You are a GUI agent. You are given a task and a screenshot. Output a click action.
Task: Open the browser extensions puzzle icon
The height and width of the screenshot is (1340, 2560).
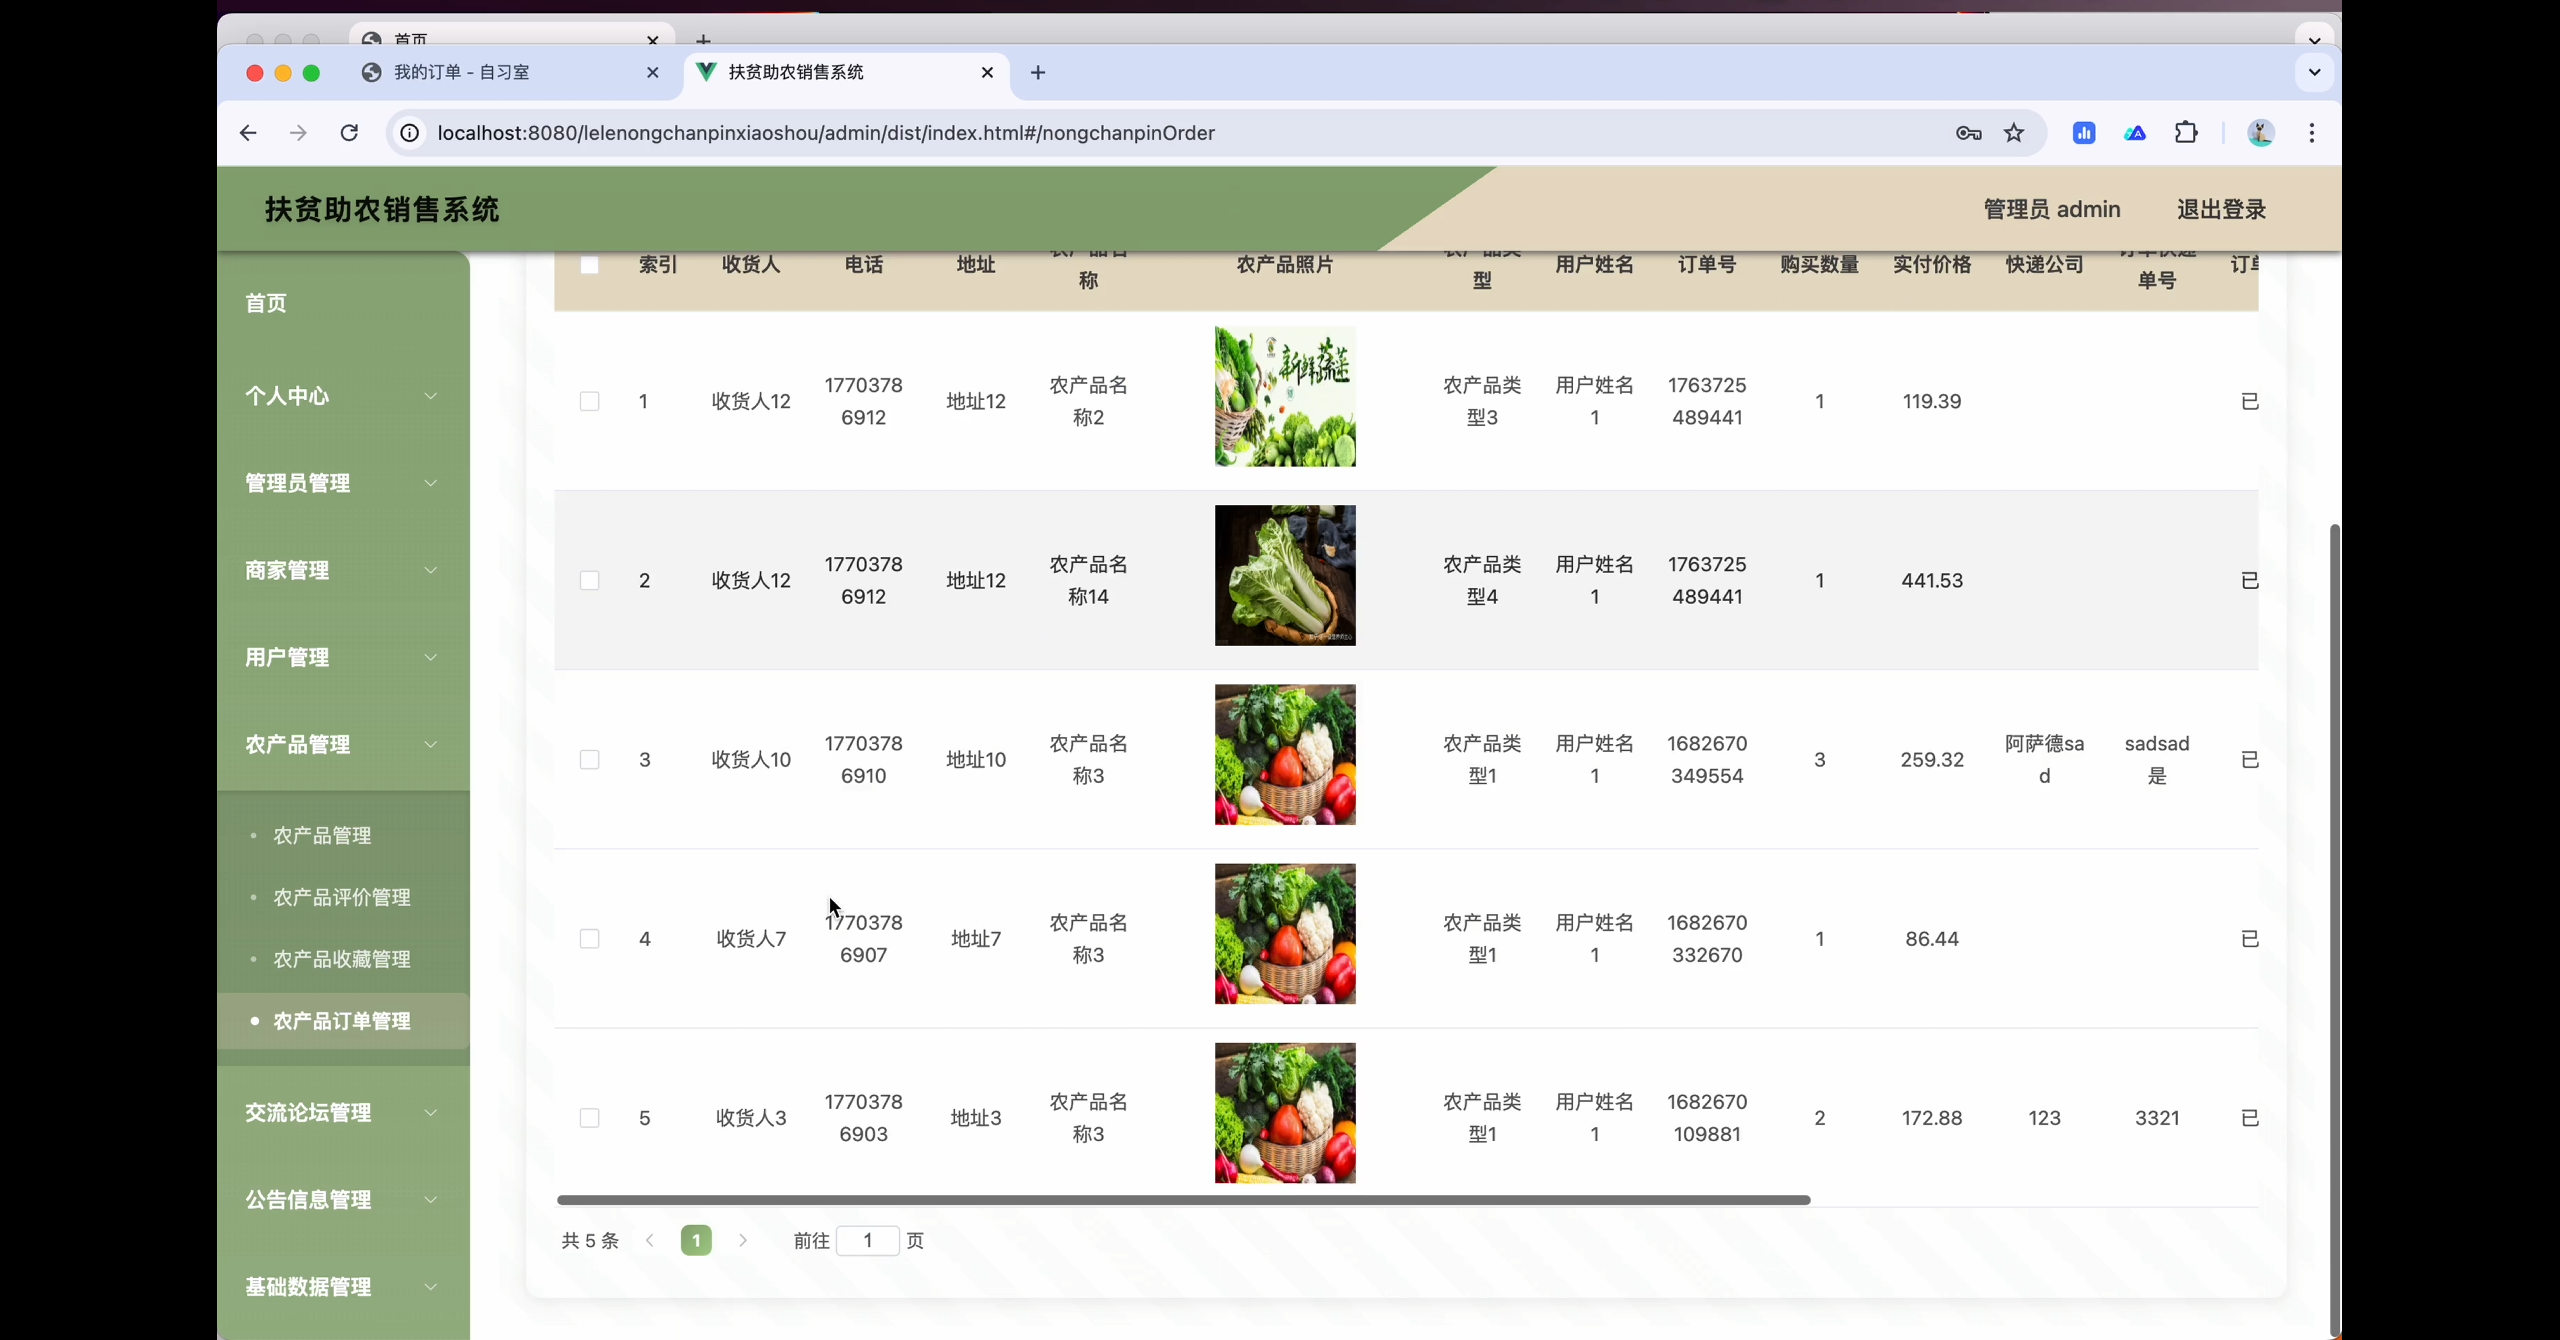point(2186,133)
